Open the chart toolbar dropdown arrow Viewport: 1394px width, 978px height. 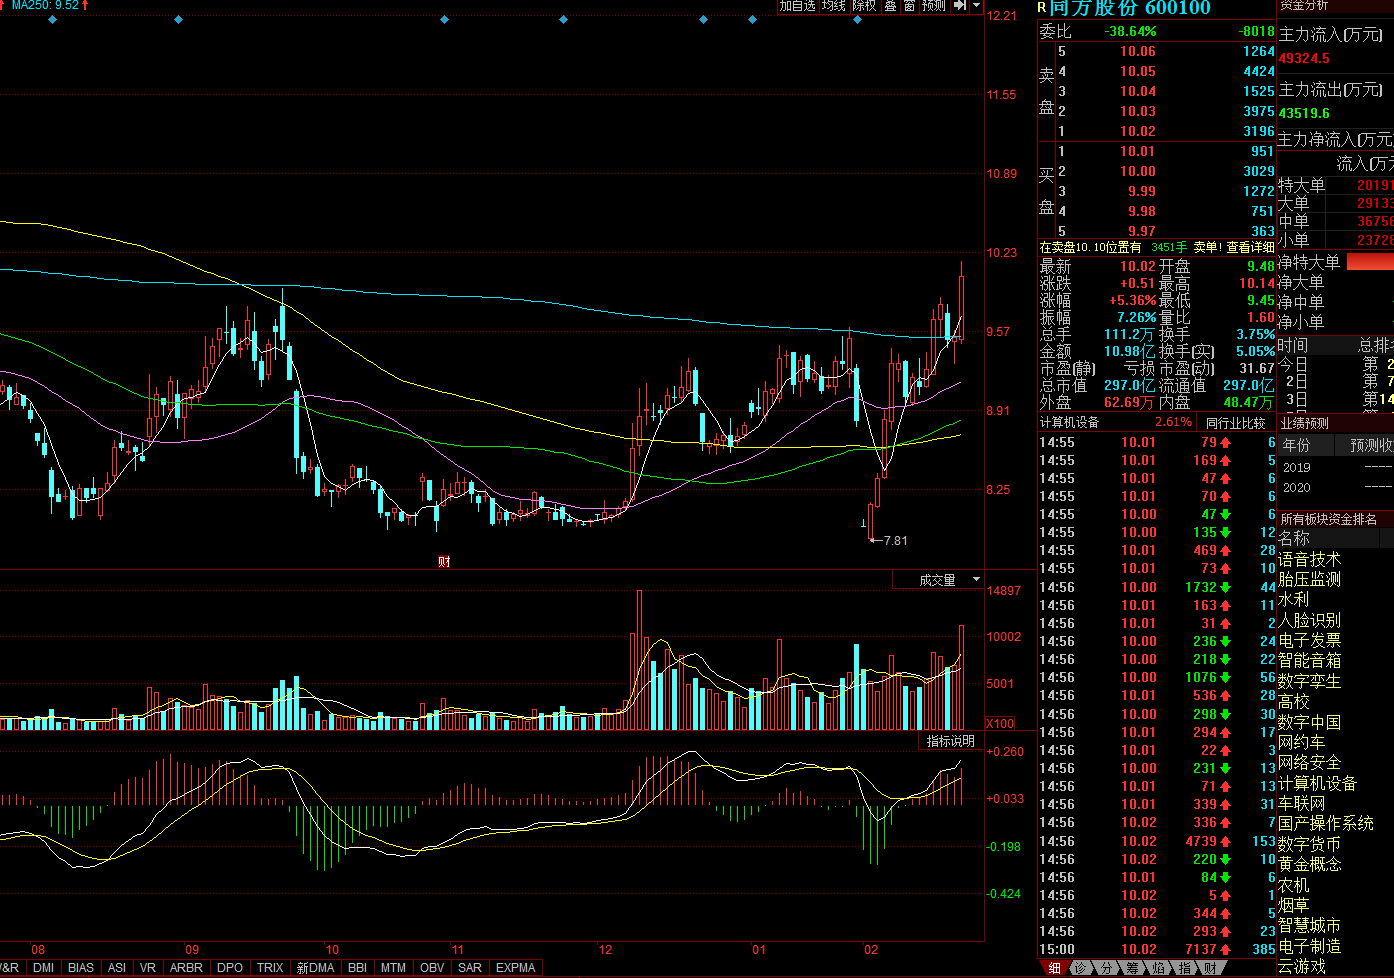tap(977, 6)
